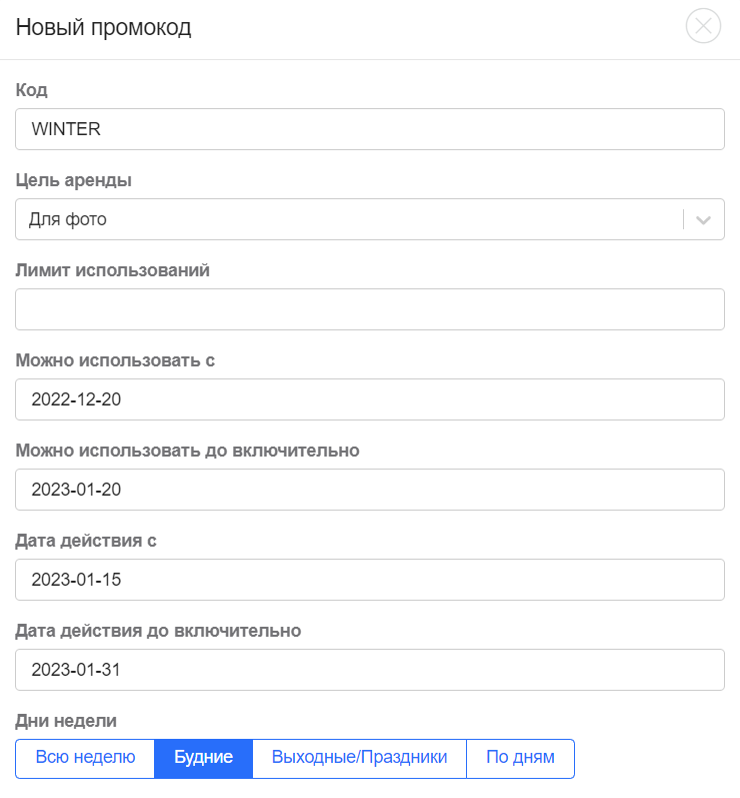This screenshot has height=798, width=740.
Task: Open the Для фото rental purpose combo box
Action: point(370,219)
